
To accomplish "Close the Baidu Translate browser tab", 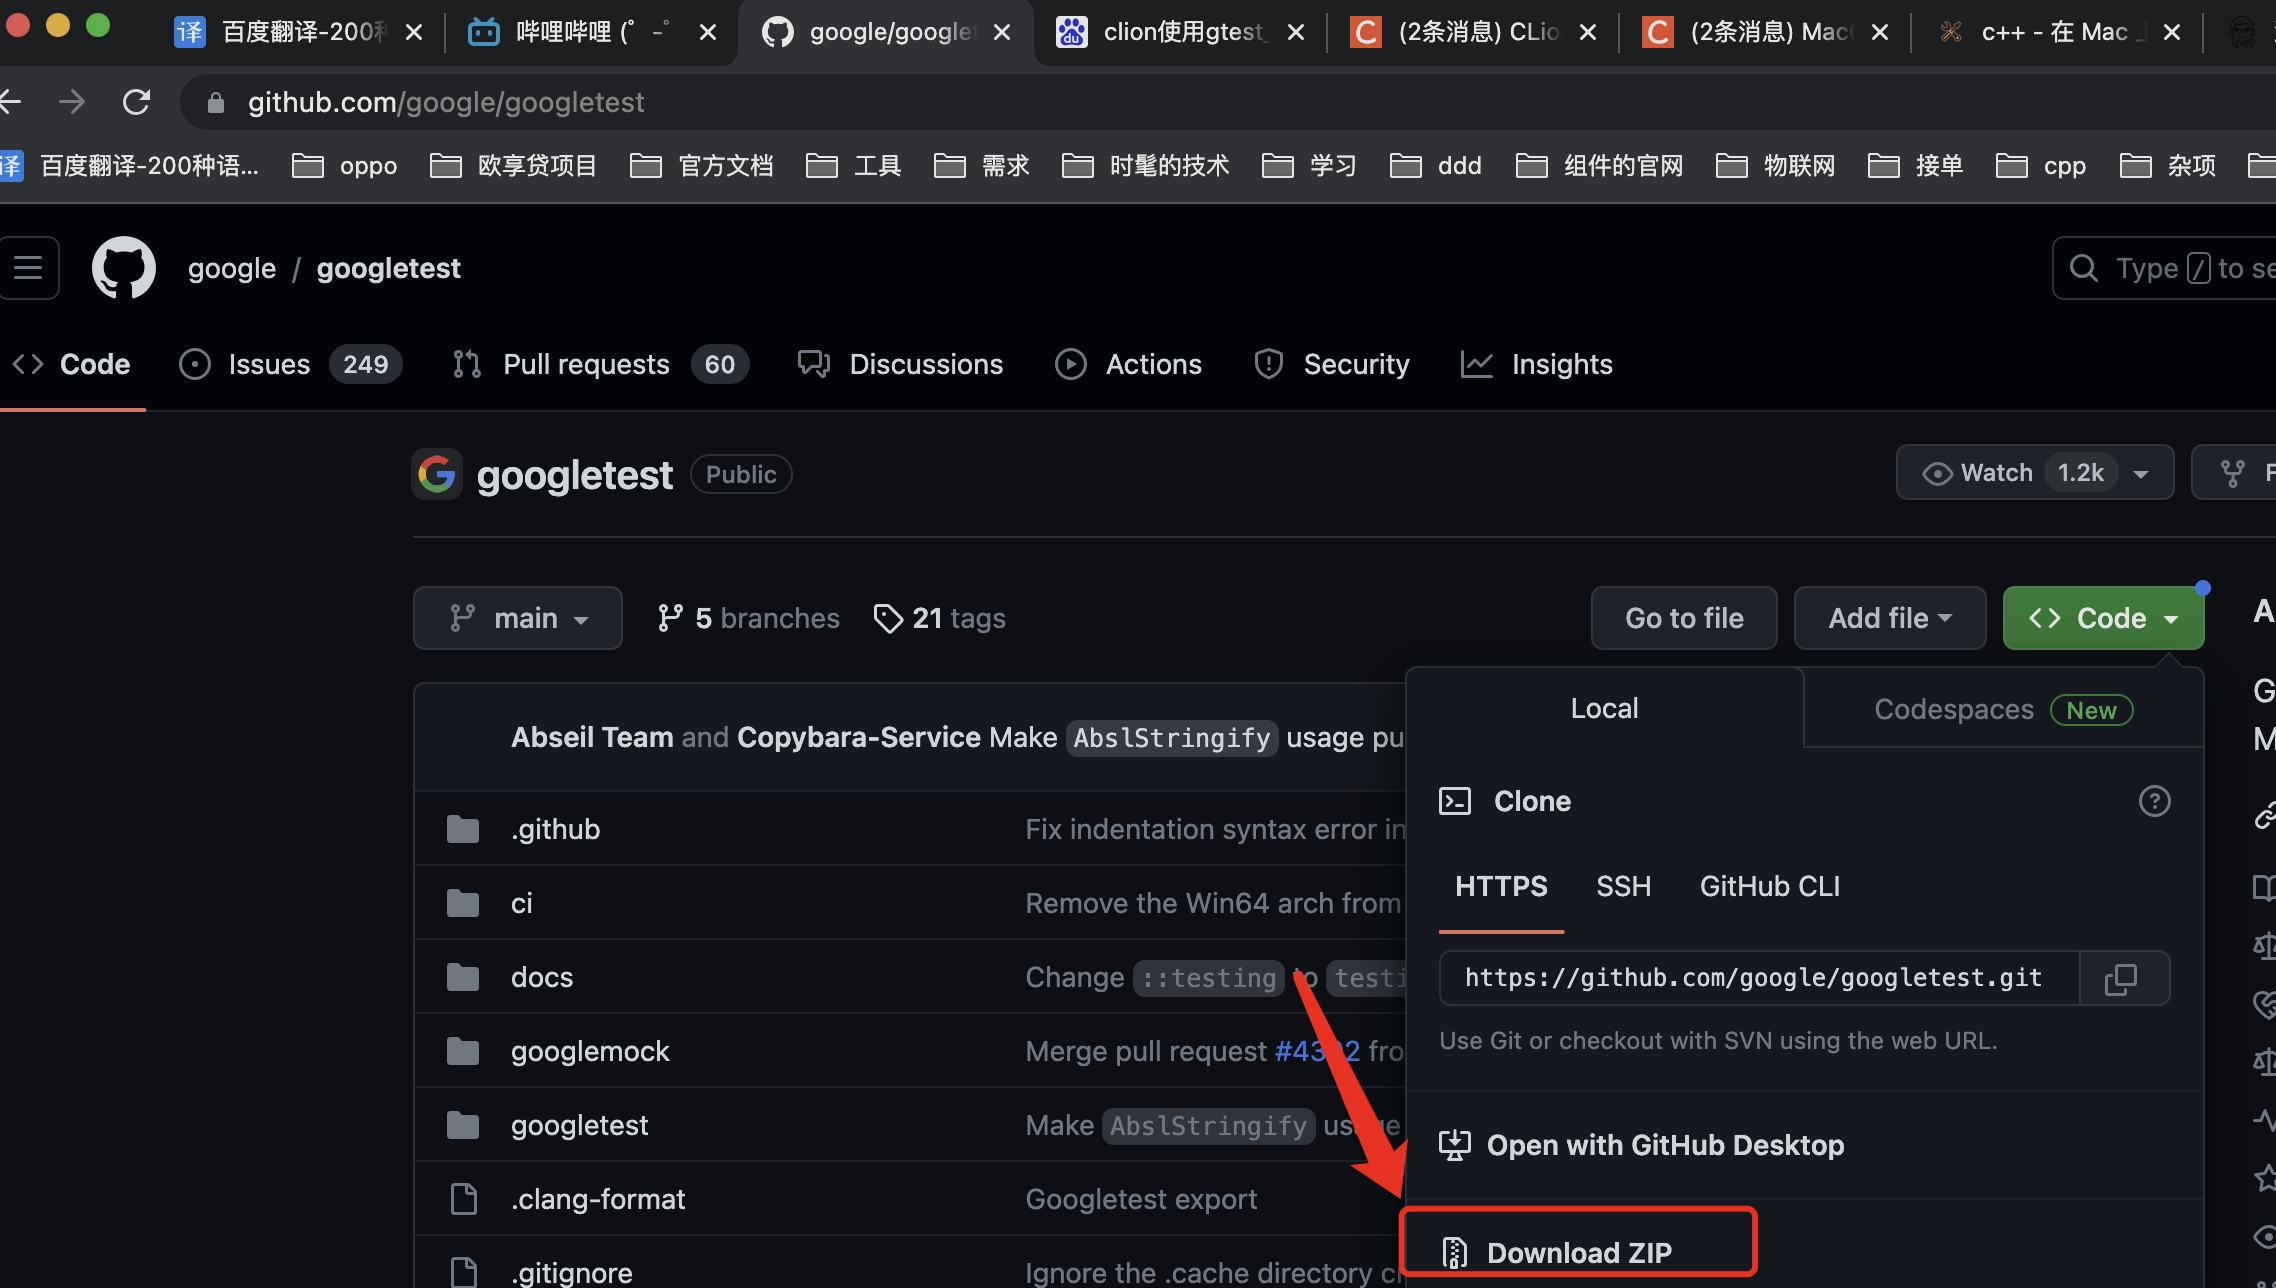I will click(x=414, y=33).
